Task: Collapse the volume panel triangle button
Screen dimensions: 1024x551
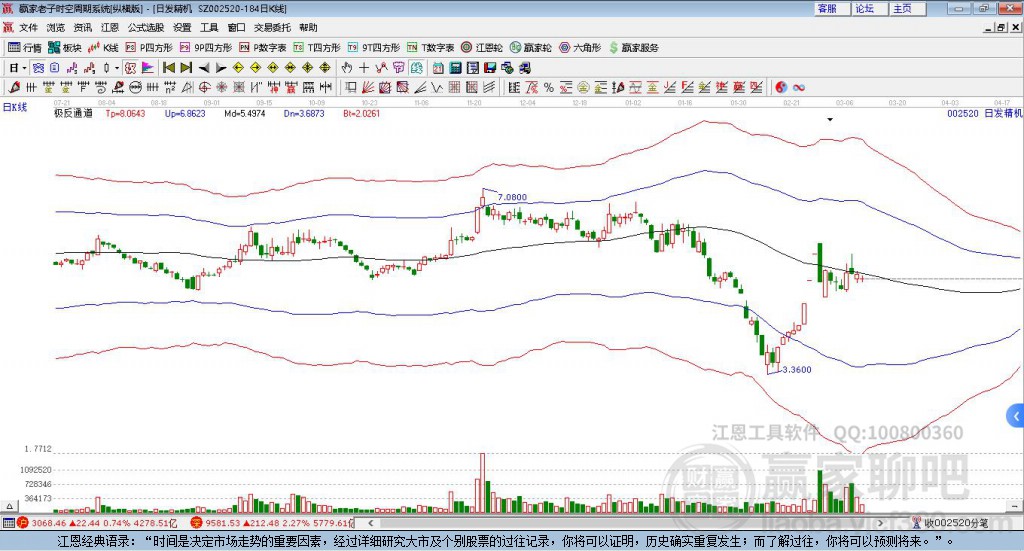Action: pos(9,506)
